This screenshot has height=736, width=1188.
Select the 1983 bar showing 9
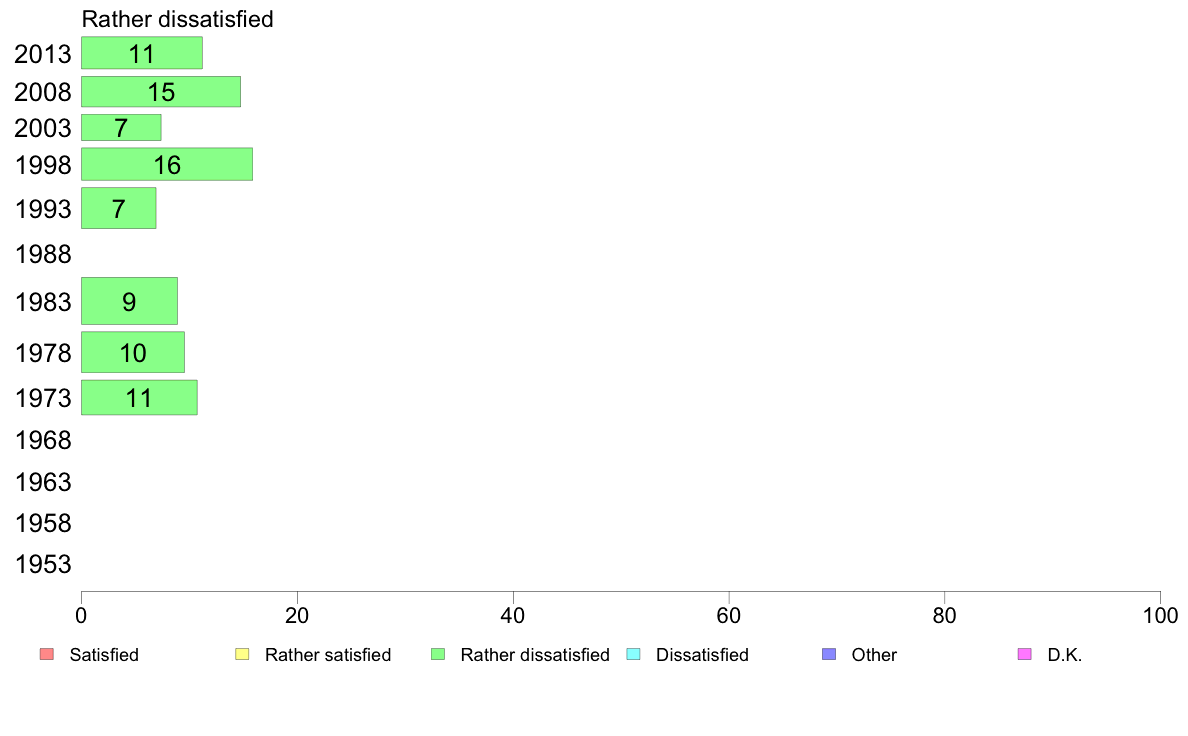coord(129,301)
